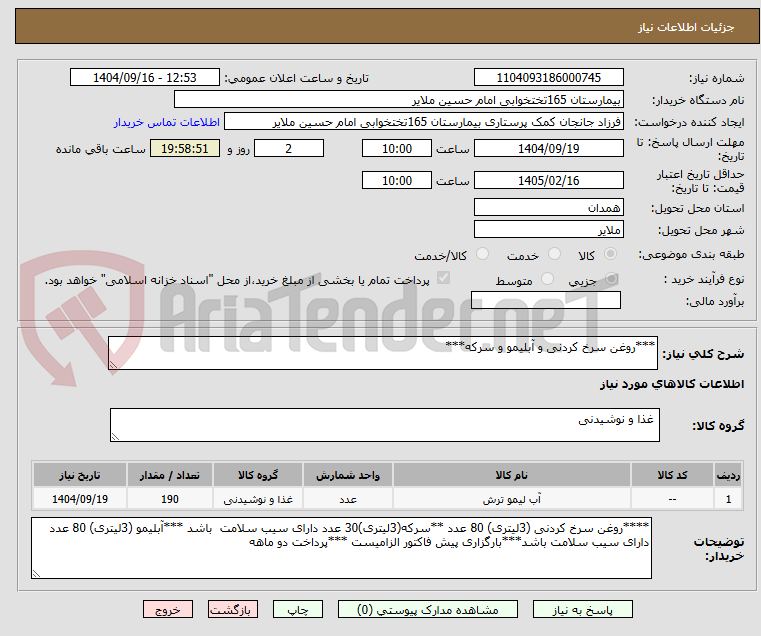Click the اطلاعات کالاهای مورد نیاز heading
Viewport: 761px width, 636px height.
click(x=672, y=384)
